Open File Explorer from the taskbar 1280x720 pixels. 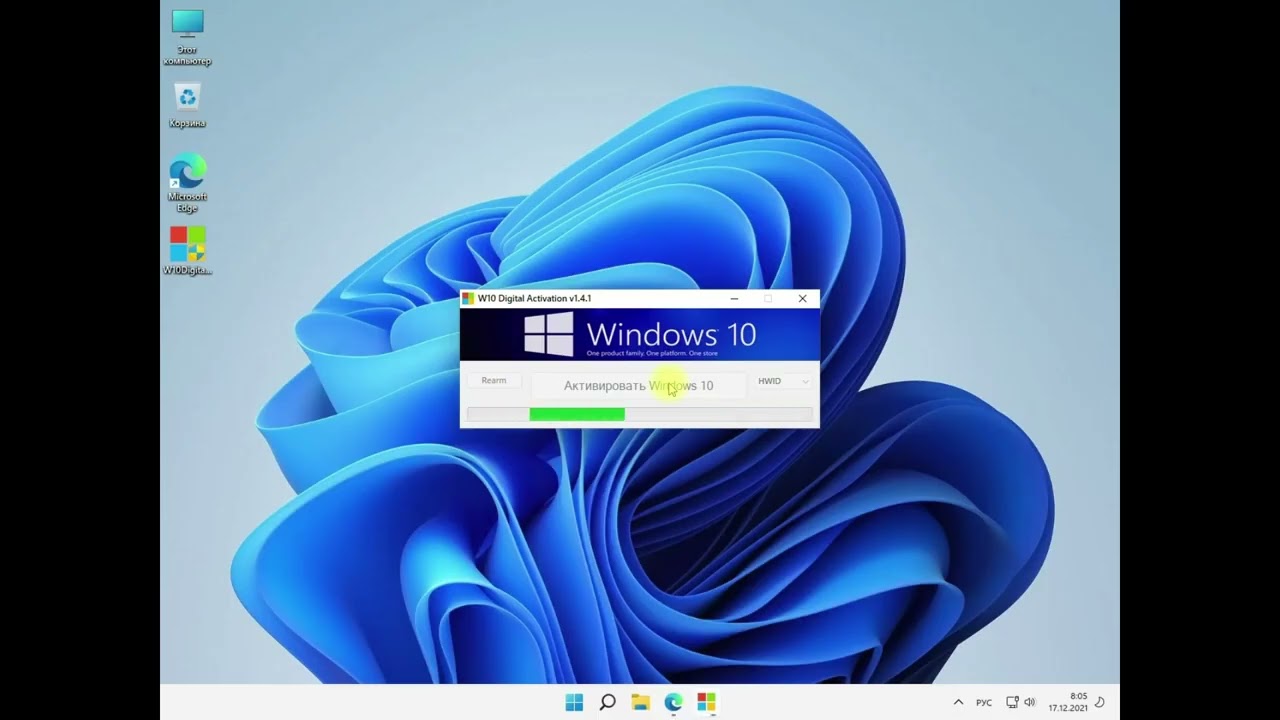(x=640, y=702)
